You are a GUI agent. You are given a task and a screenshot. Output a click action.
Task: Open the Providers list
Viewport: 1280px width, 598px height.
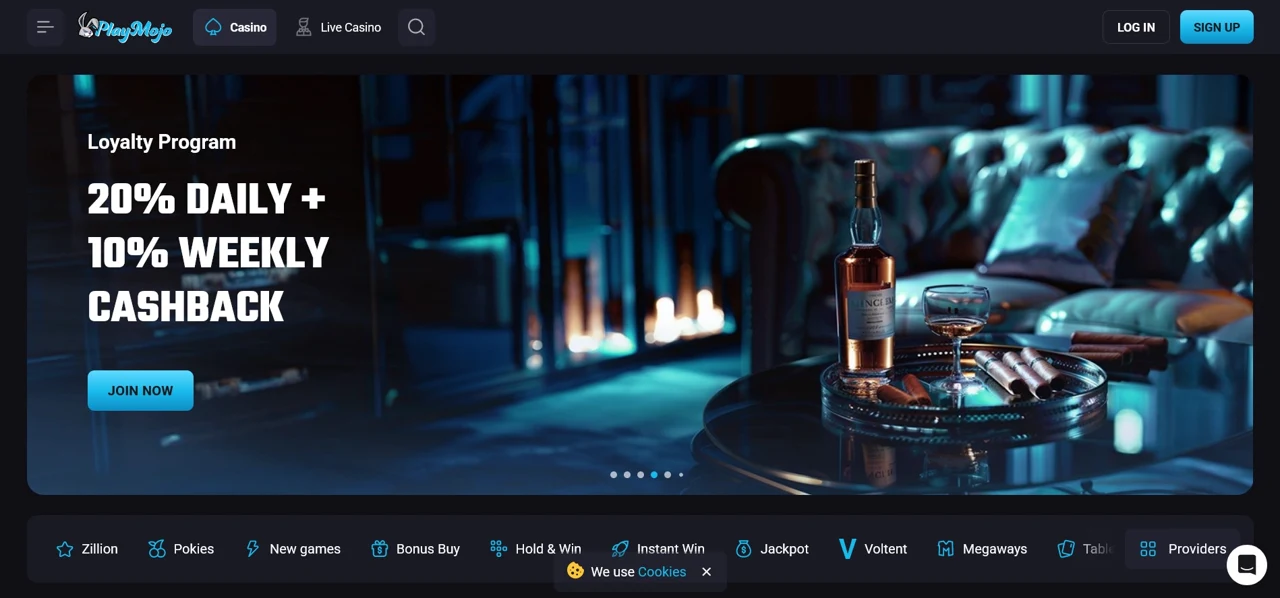1183,549
